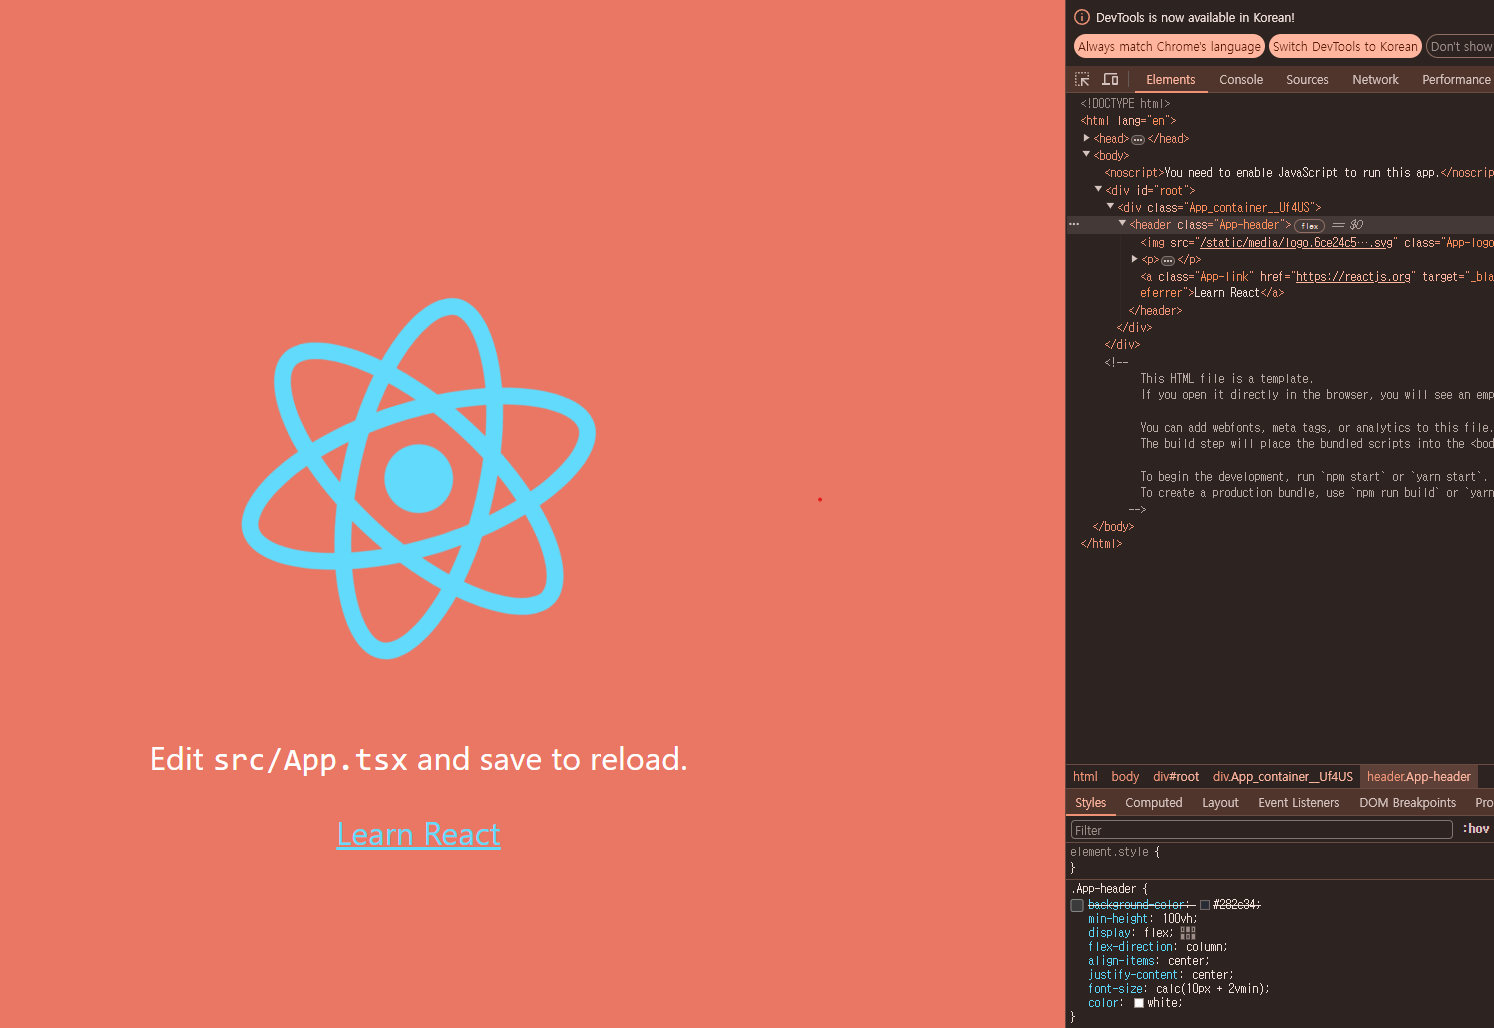
Task: Collapse the header App-header triangle
Action: pyautogui.click(x=1122, y=224)
